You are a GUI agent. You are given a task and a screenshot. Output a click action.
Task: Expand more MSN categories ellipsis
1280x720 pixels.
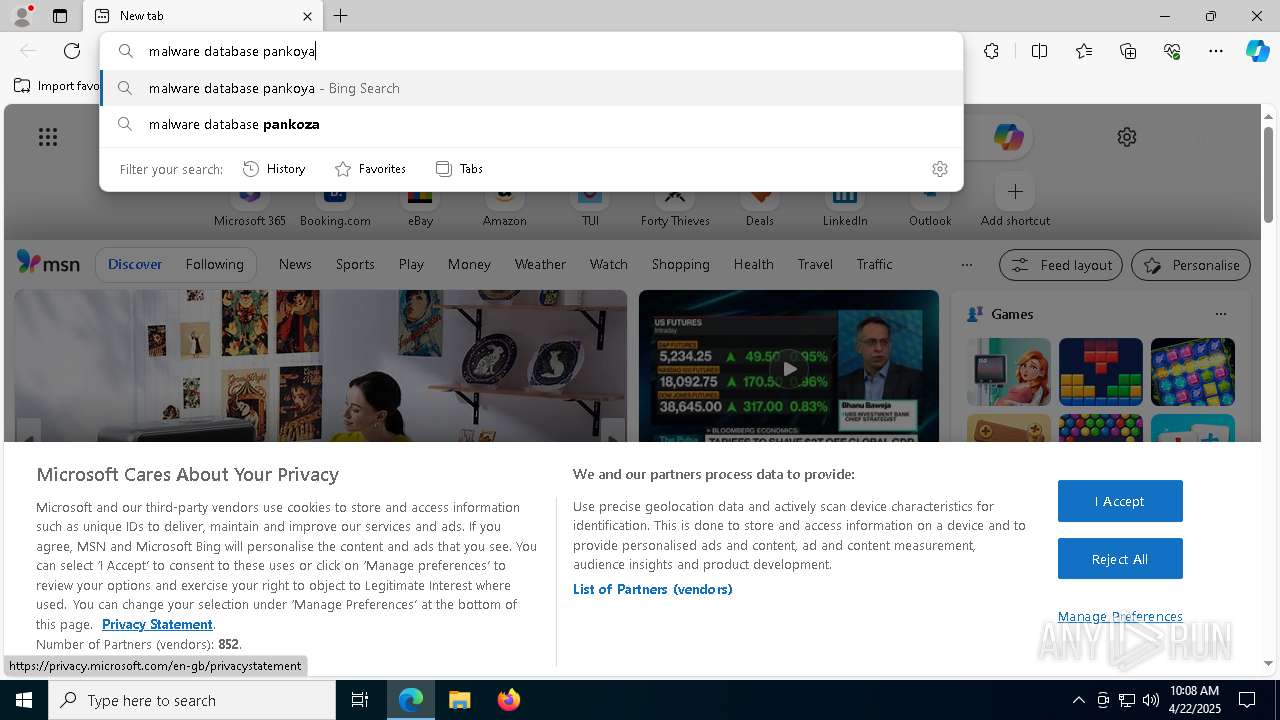point(966,265)
